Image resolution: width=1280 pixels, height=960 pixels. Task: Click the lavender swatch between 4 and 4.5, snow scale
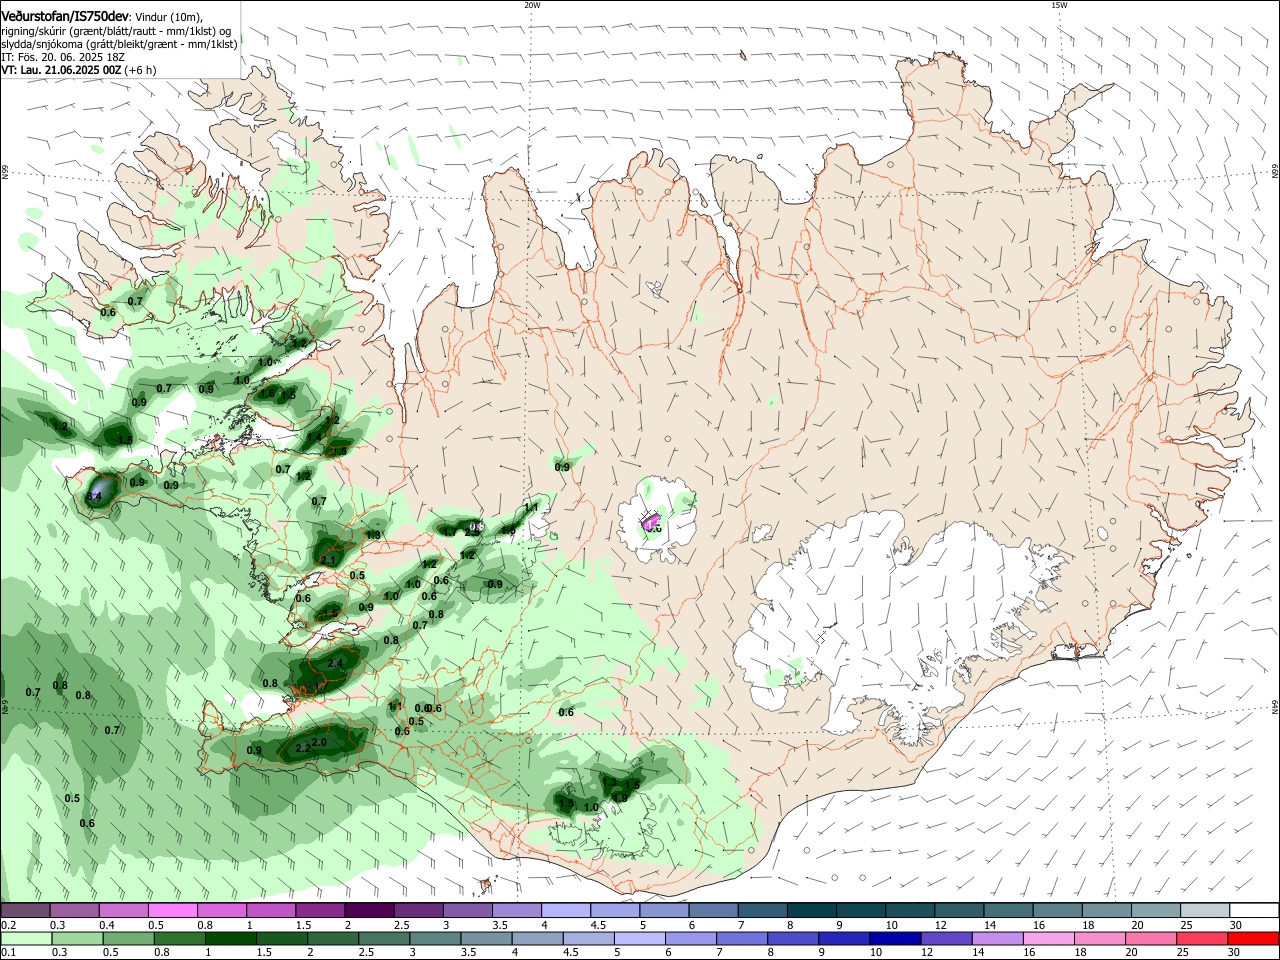tap(566, 911)
